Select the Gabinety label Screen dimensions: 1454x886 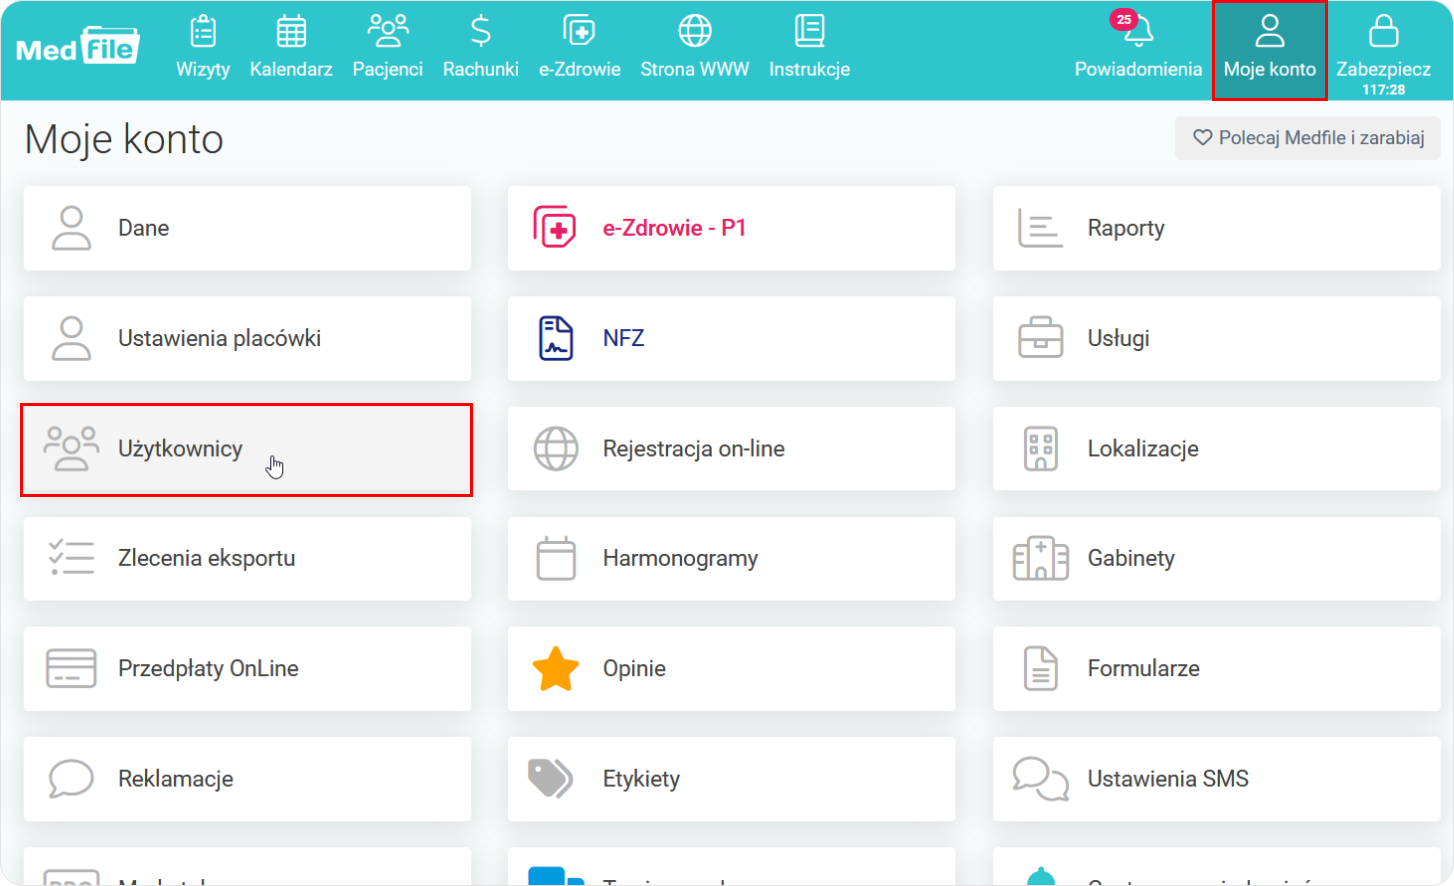[1131, 559]
